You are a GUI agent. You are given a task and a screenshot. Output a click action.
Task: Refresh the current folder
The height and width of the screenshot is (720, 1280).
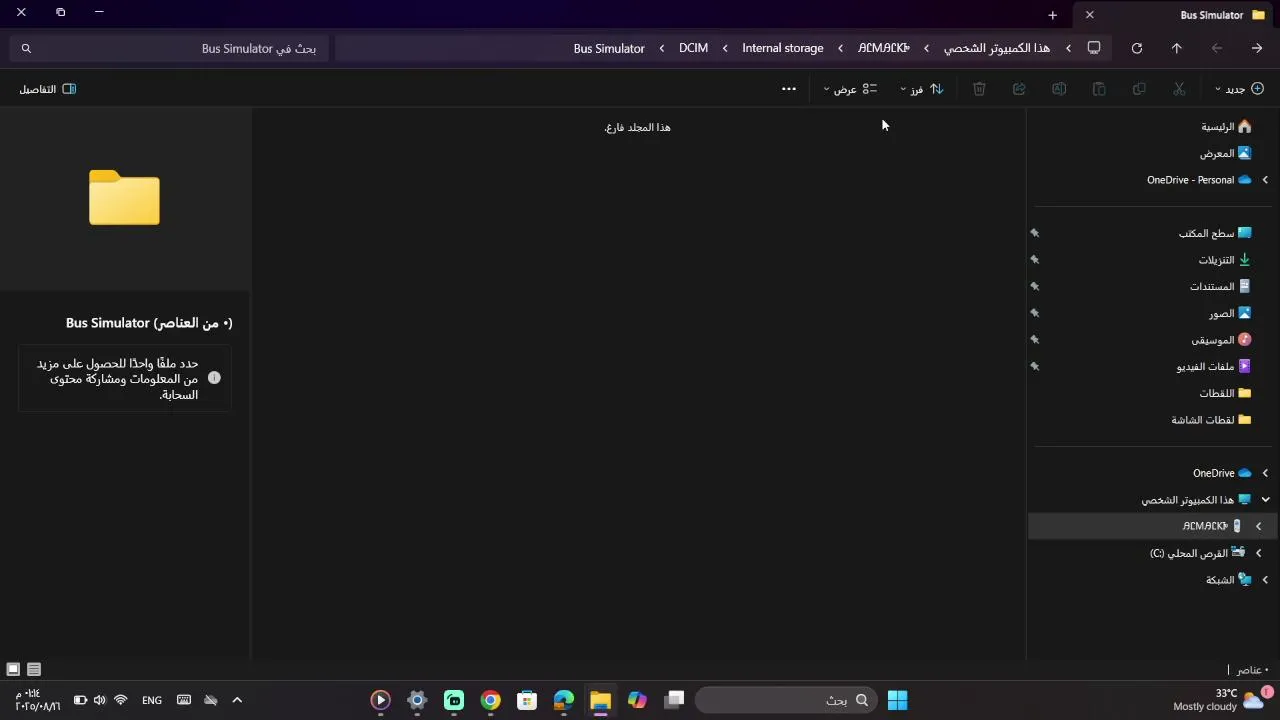(1137, 48)
